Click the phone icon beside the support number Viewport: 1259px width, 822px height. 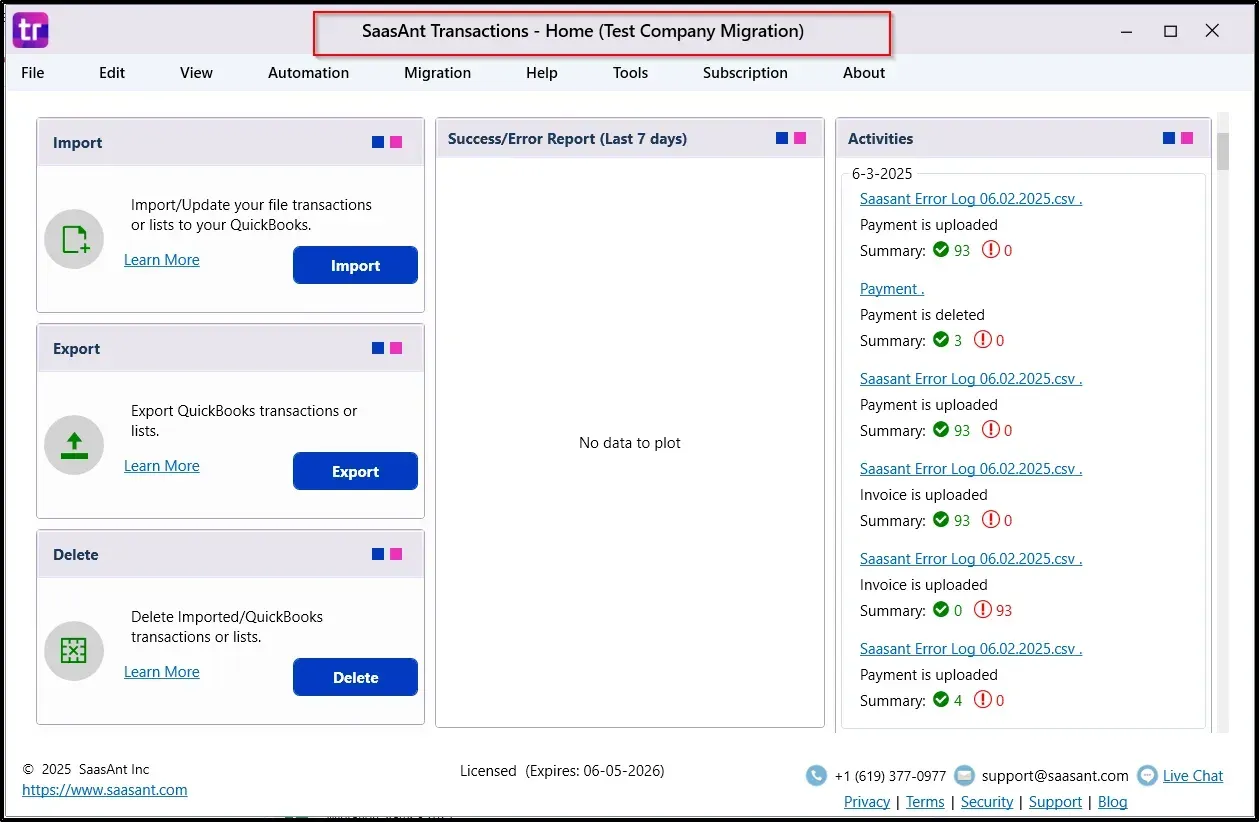pos(816,776)
